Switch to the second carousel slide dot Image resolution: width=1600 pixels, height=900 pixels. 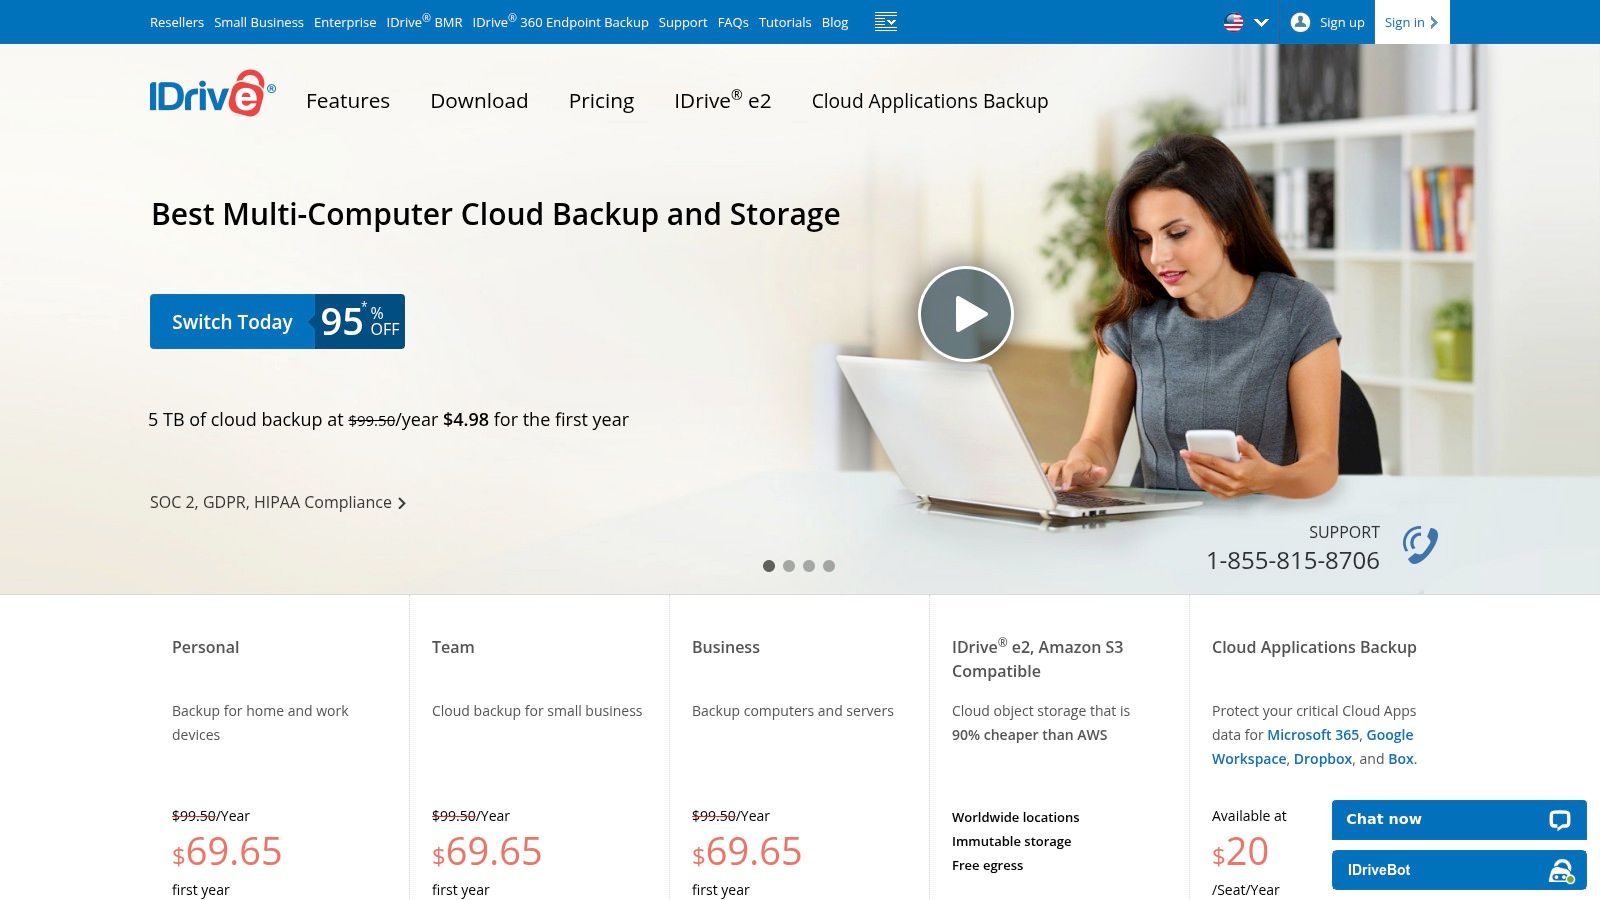coord(789,566)
